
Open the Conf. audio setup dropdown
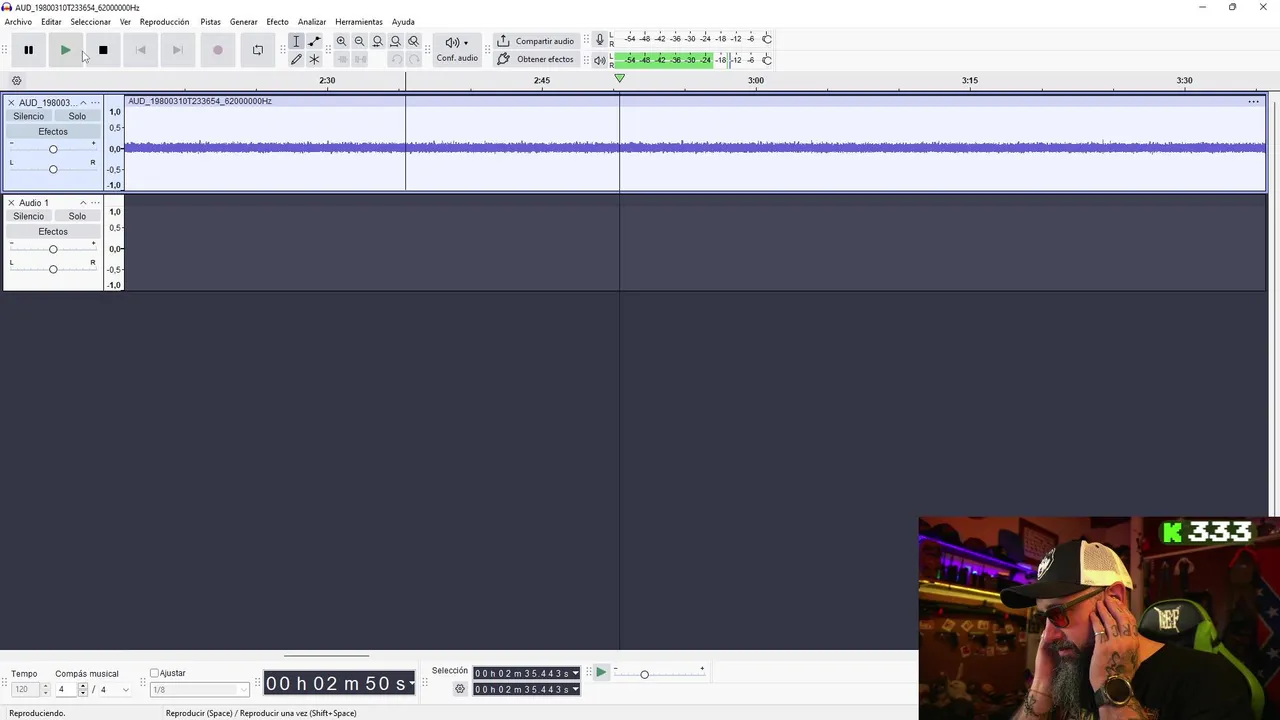(x=457, y=49)
